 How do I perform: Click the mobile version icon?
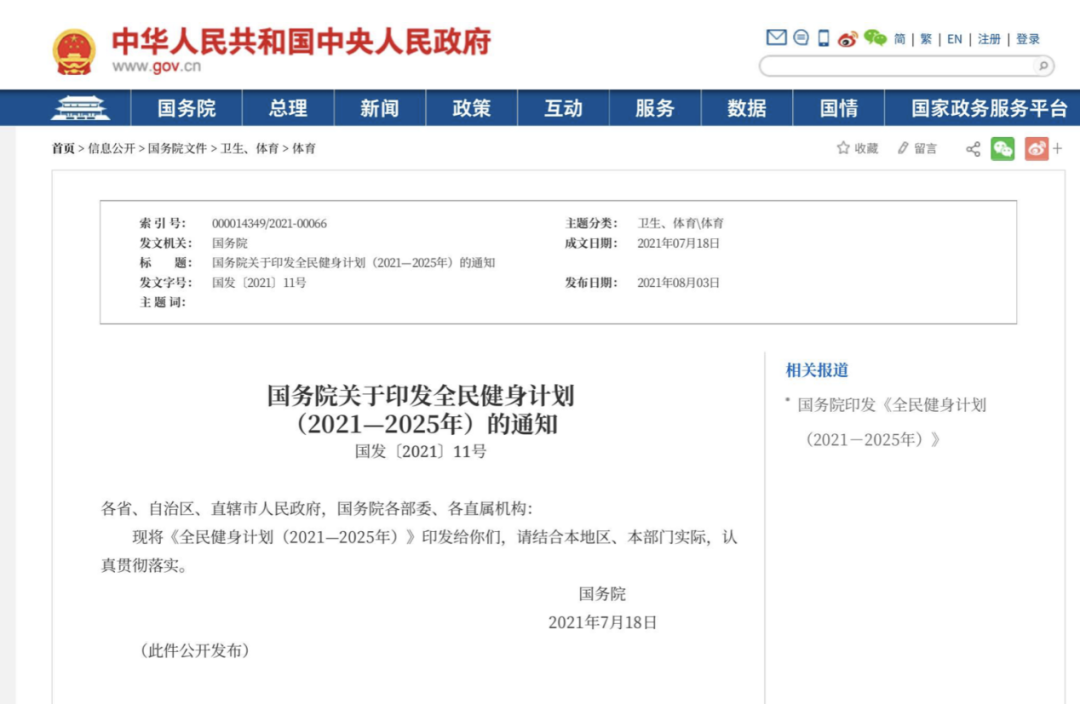coord(822,37)
